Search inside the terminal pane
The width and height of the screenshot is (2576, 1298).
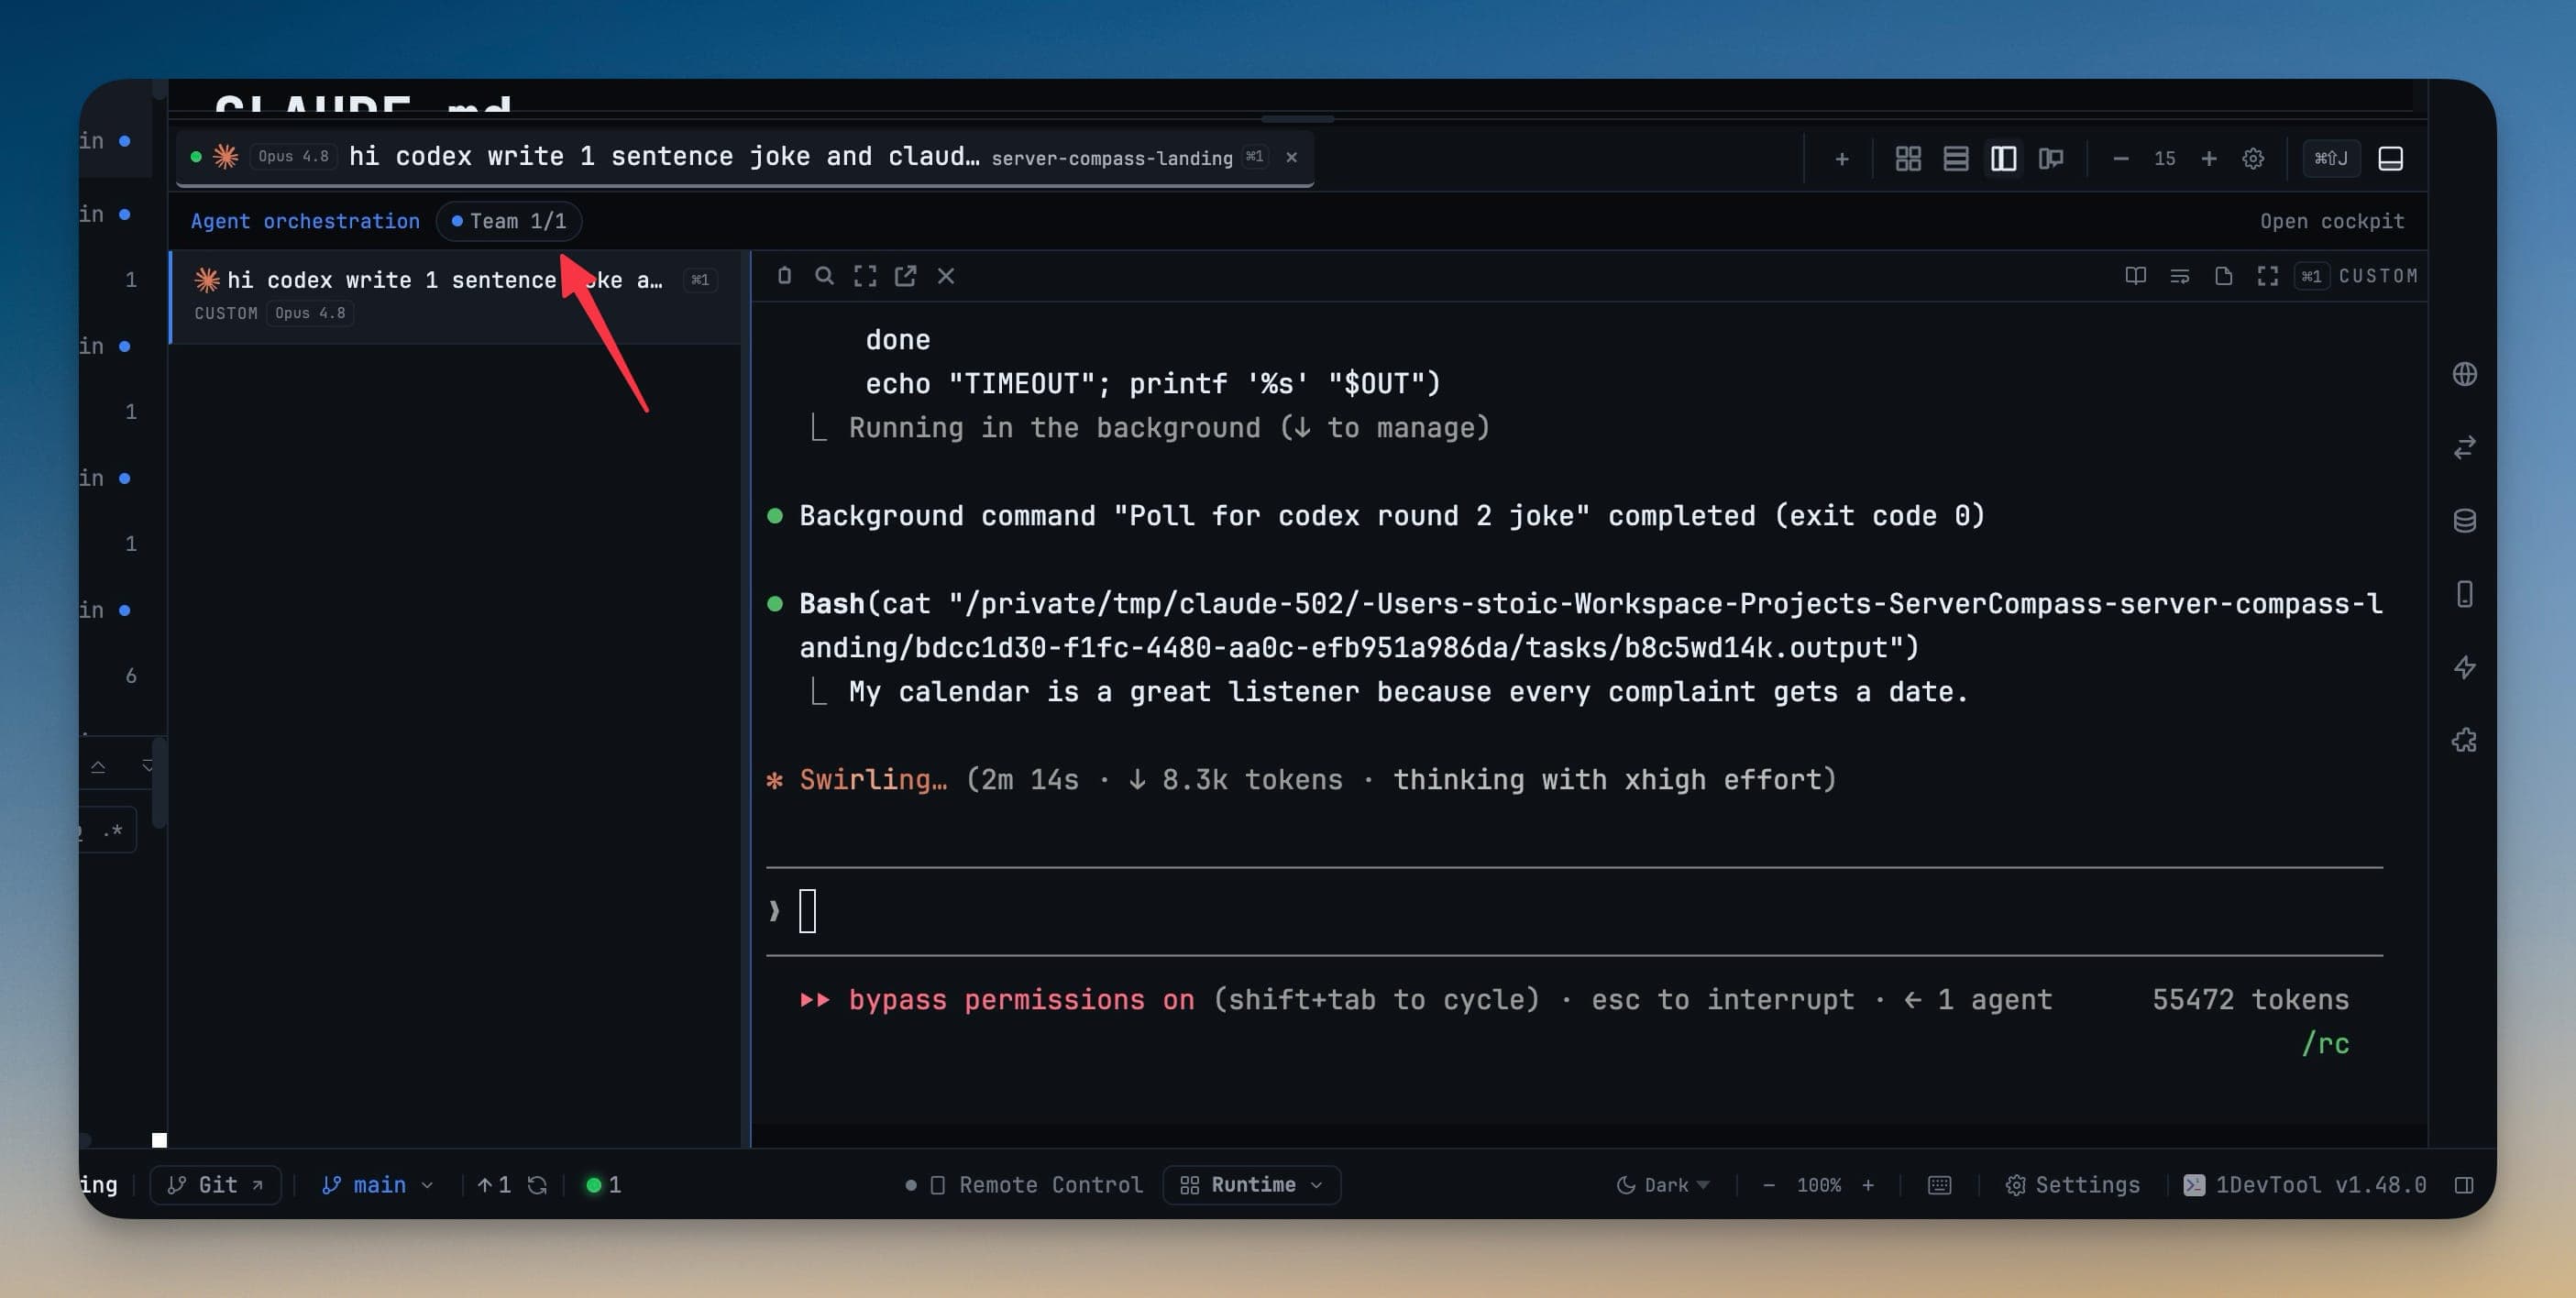pyautogui.click(x=824, y=276)
